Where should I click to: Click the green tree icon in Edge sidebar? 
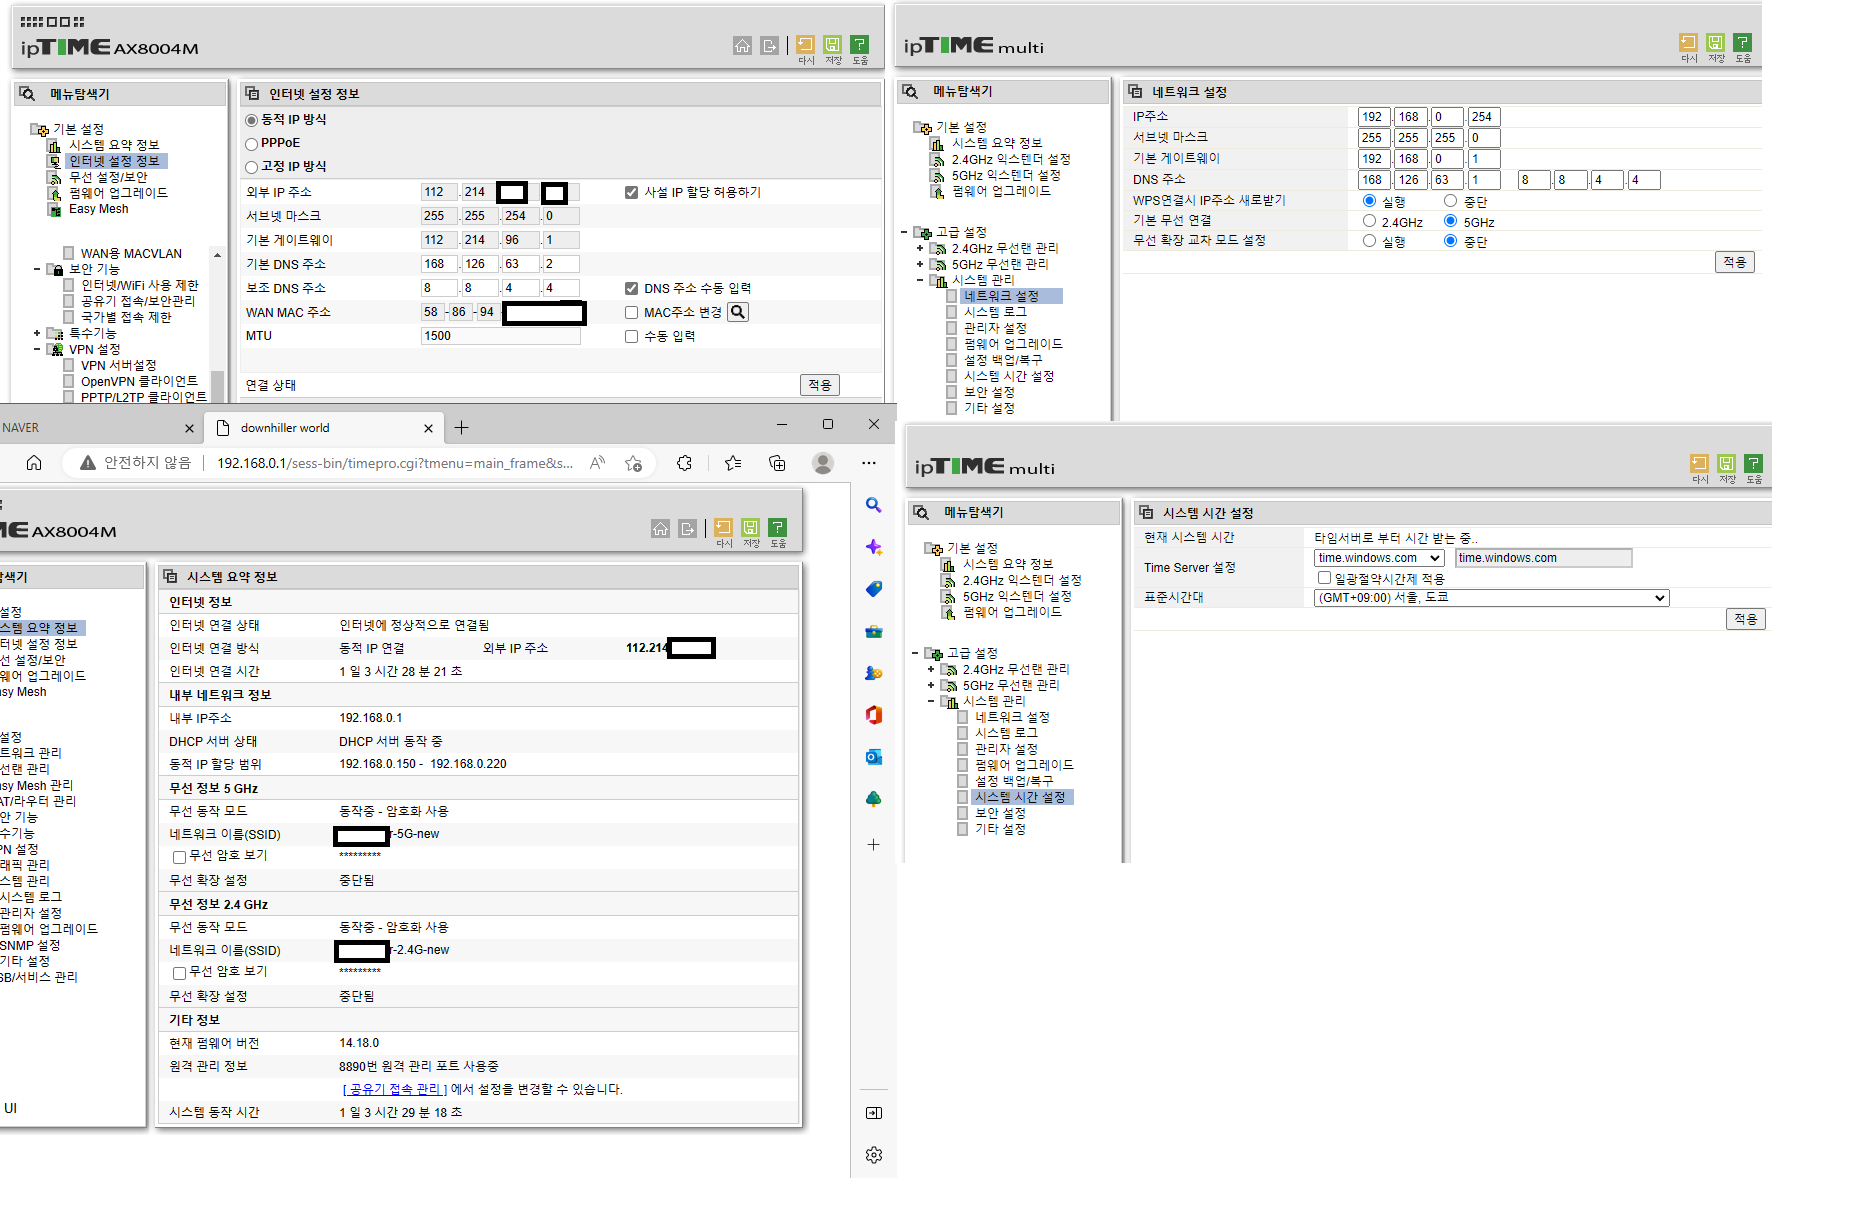point(873,799)
